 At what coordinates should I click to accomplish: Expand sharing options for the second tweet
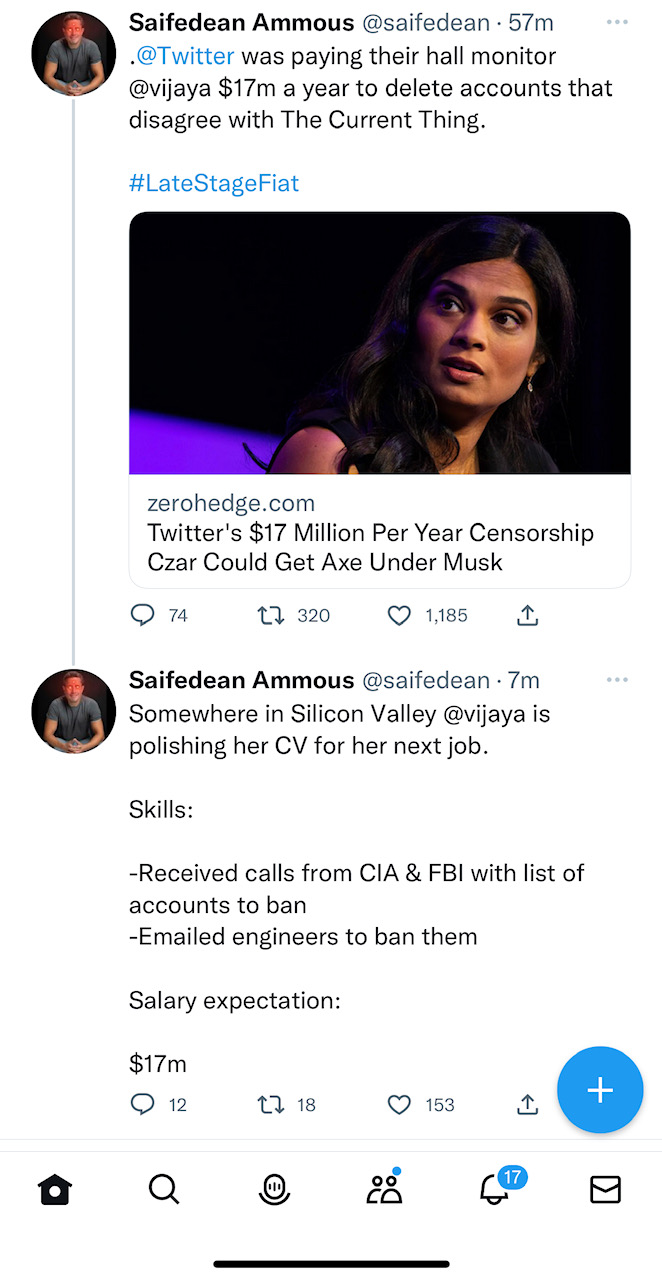(527, 1104)
